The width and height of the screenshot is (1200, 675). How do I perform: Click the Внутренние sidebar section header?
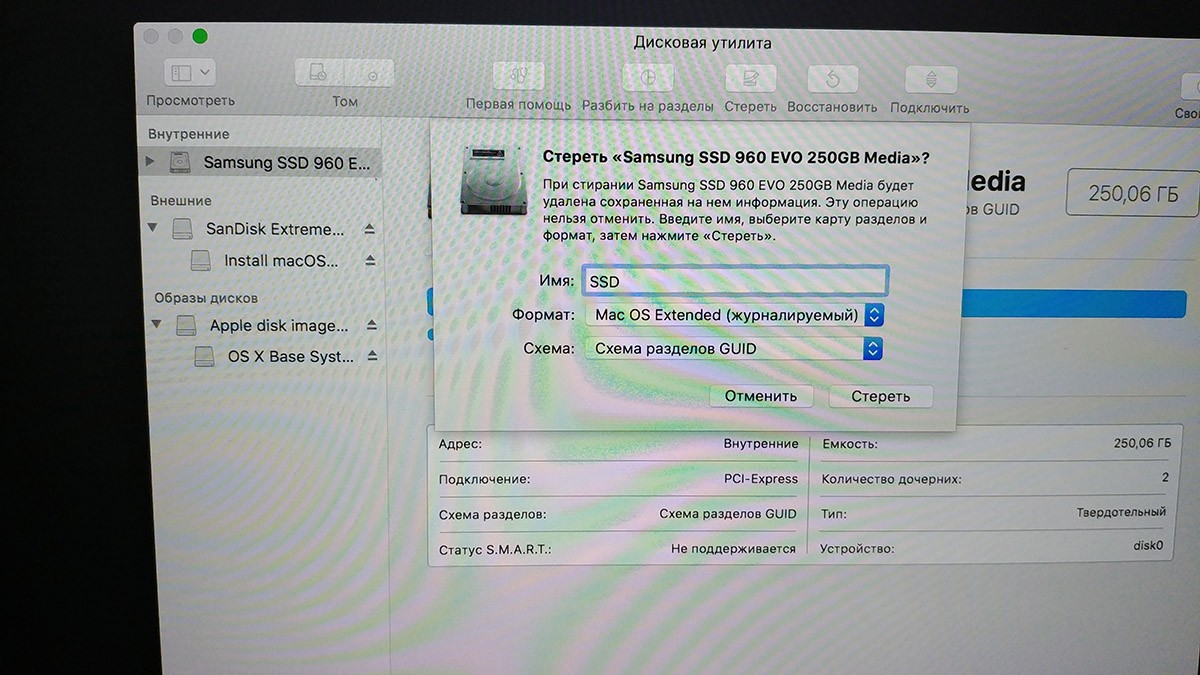[x=189, y=134]
